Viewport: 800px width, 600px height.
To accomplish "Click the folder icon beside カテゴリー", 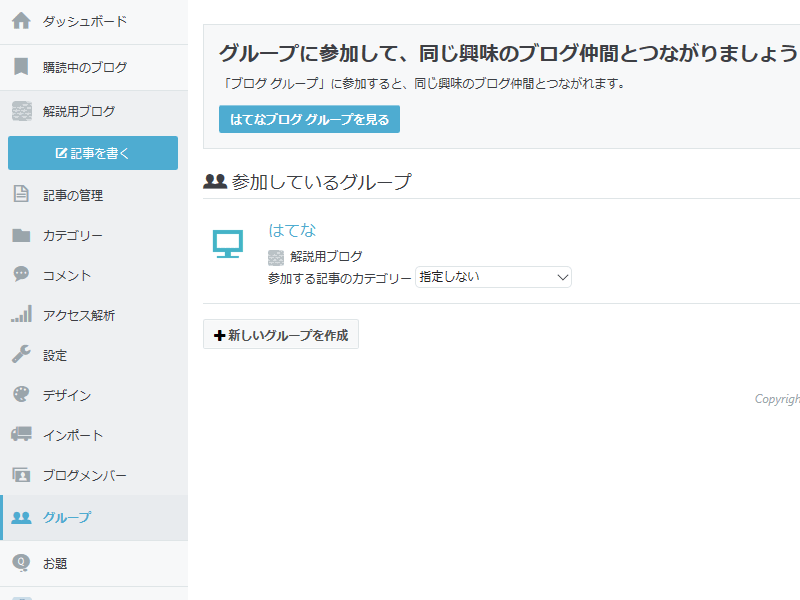I will coord(21,235).
